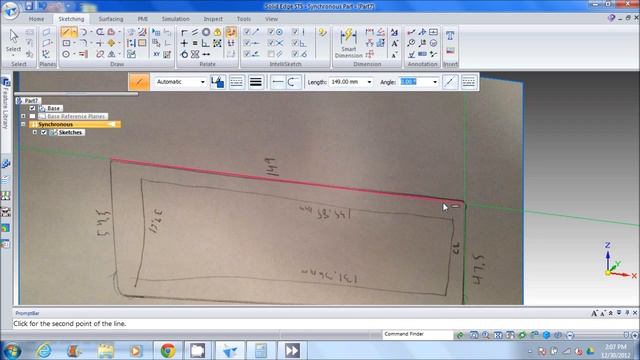Open the blue view styles cube icon

click(546, 335)
